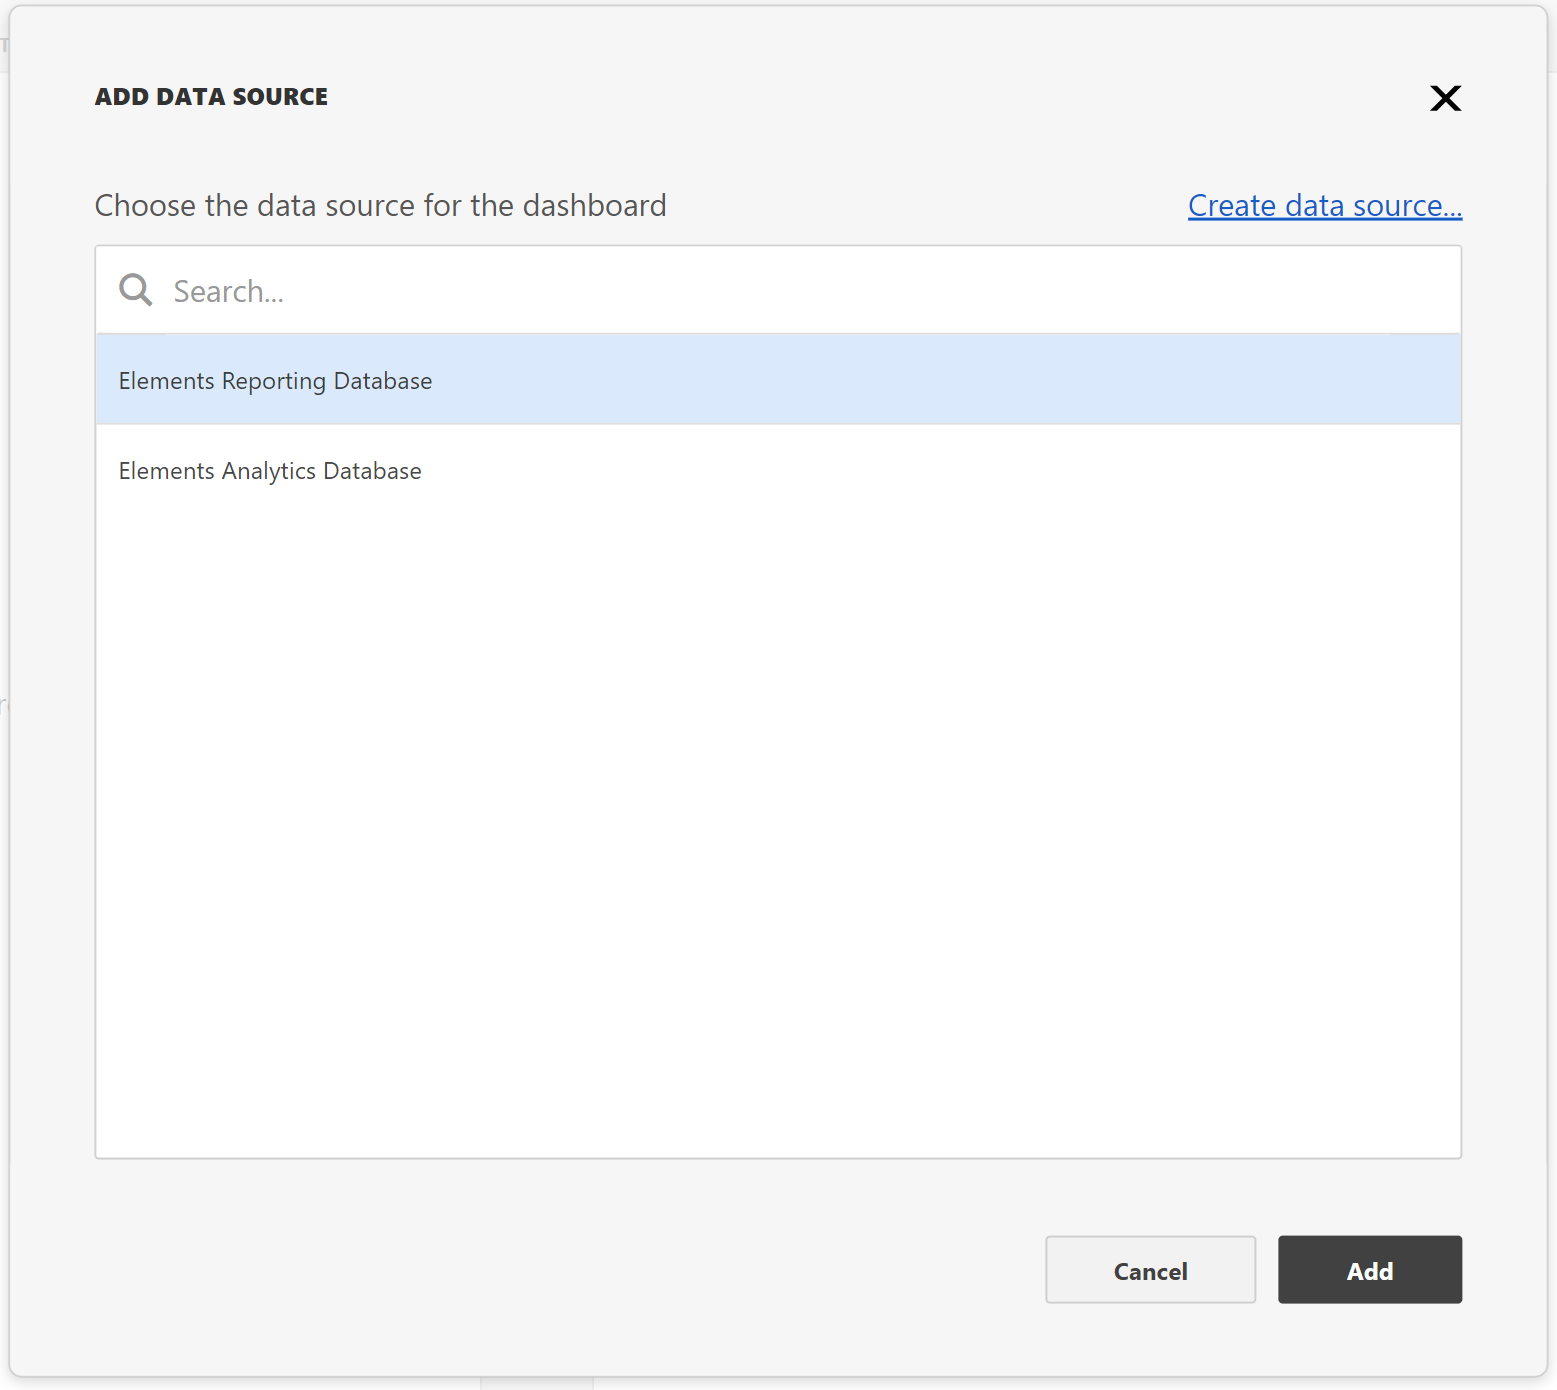The height and width of the screenshot is (1390, 1557).
Task: Click the magnifying glass search icon
Action: 136,290
